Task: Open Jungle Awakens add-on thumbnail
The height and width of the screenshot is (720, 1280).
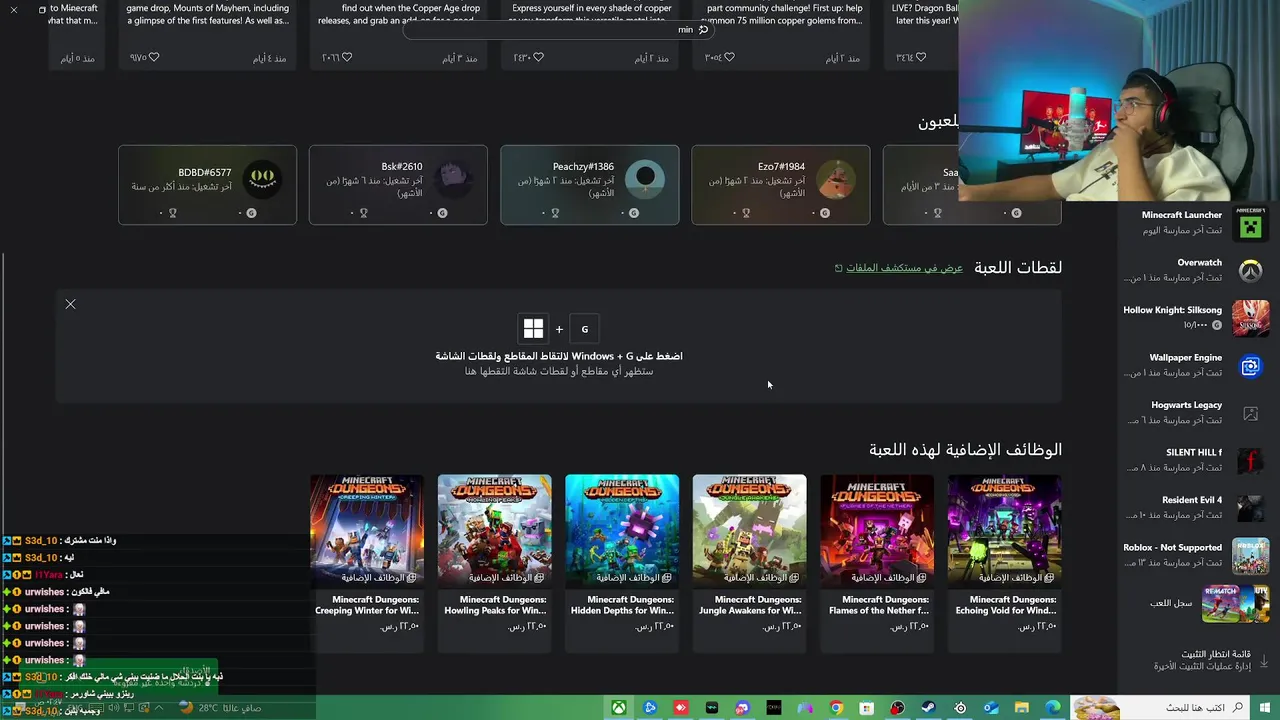Action: (x=749, y=530)
